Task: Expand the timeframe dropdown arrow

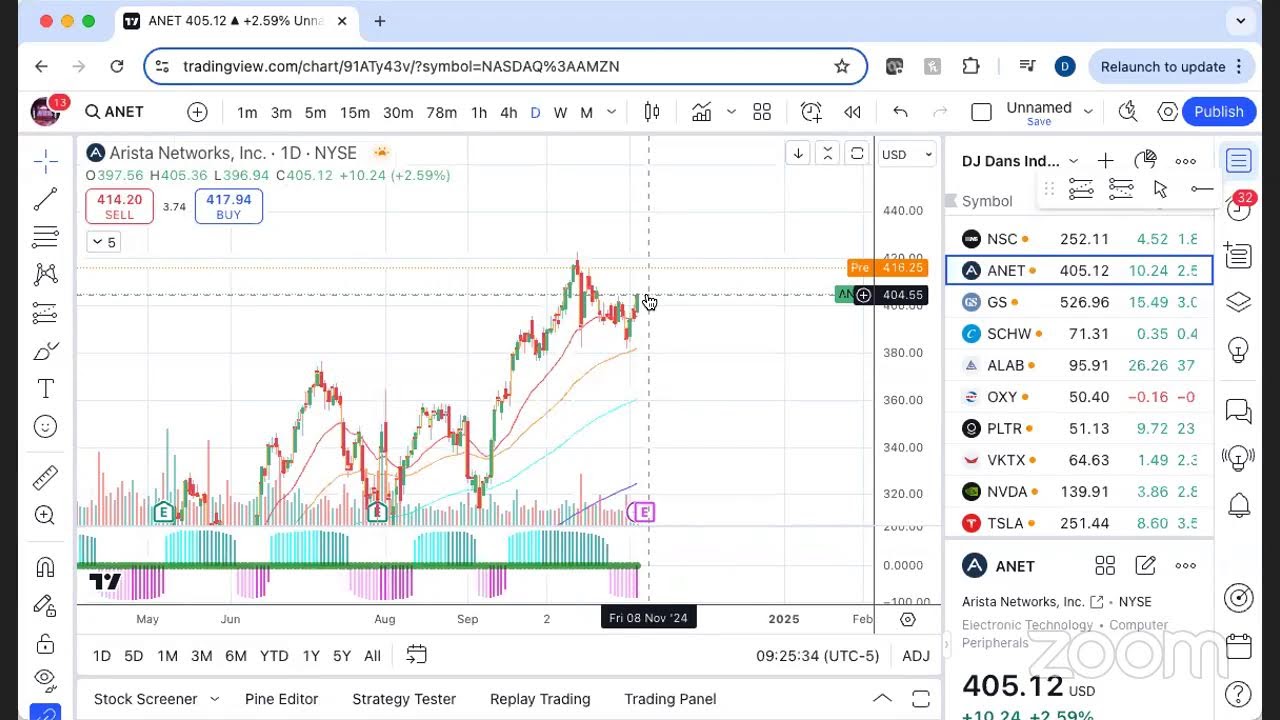Action: pos(612,112)
